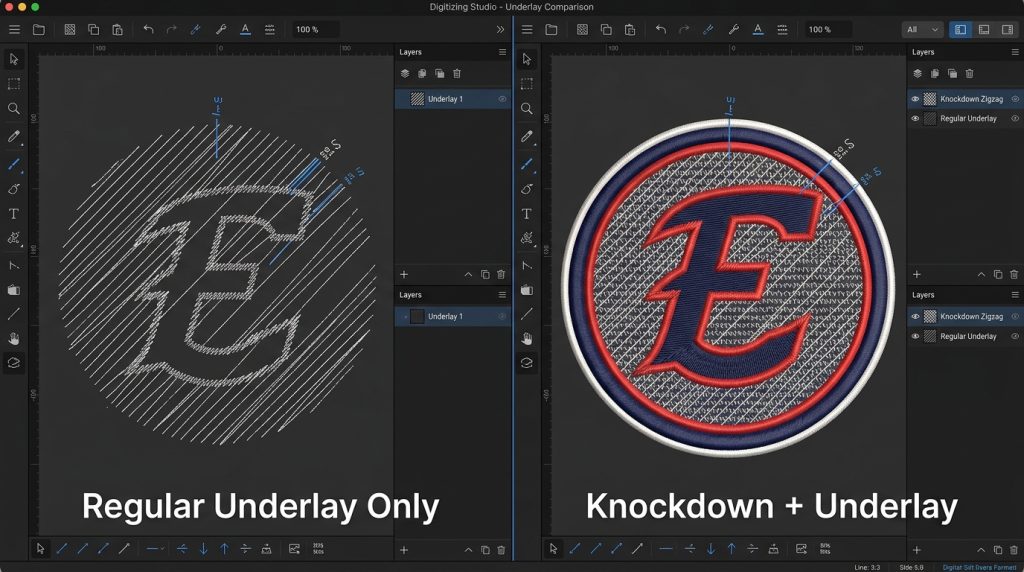The height and width of the screenshot is (572, 1024).
Task: Open the options menu of upper right Layers panel
Action: pos(1015,52)
